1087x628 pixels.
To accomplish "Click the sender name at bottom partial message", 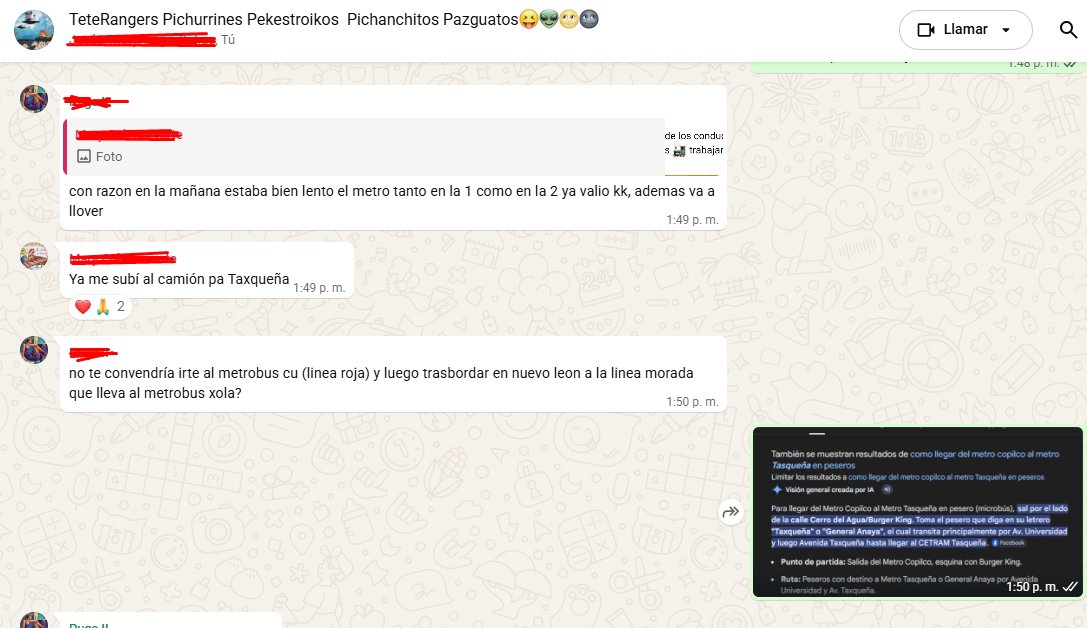I will pyautogui.click(x=89, y=625).
